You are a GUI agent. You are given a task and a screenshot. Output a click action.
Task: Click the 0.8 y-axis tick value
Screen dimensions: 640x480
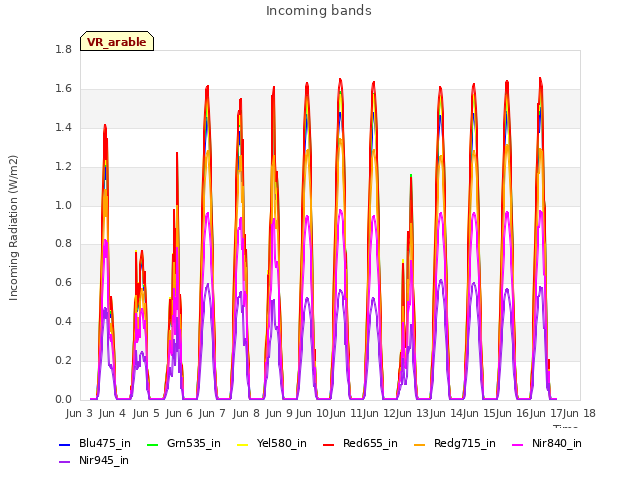tap(63, 244)
